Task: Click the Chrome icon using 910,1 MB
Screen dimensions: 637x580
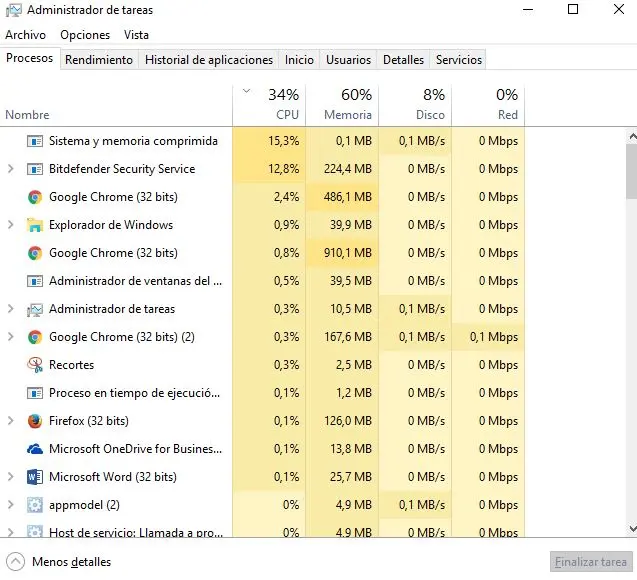Action: tap(35, 253)
